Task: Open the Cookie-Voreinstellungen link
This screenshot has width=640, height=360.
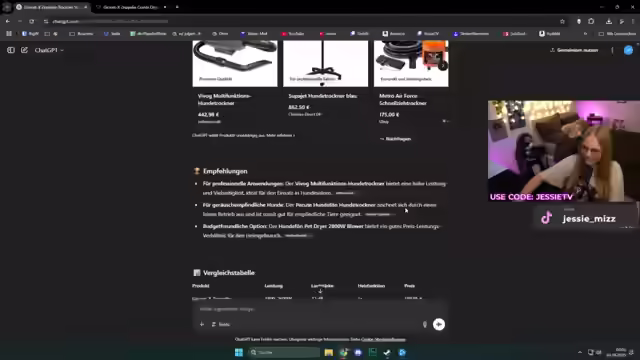Action: pos(383,339)
